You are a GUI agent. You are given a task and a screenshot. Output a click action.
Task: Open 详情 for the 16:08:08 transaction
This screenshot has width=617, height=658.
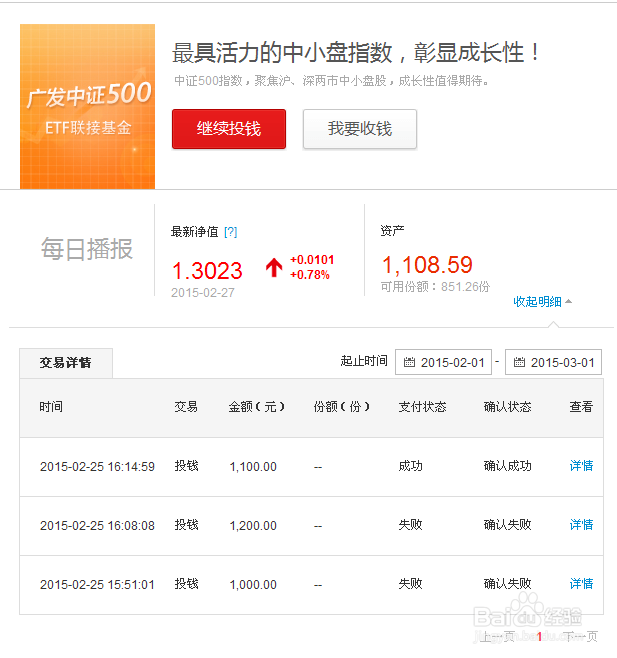(581, 525)
